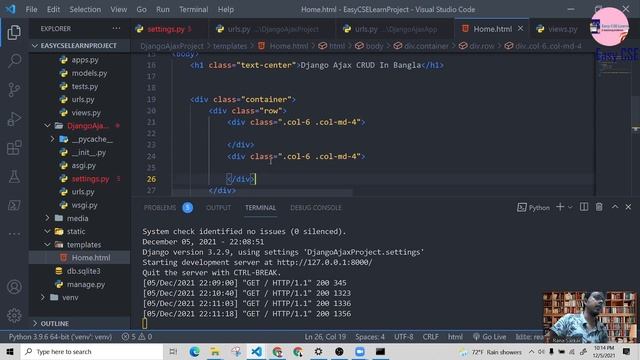Split the terminal panel
640x360 pixels.
(584, 207)
